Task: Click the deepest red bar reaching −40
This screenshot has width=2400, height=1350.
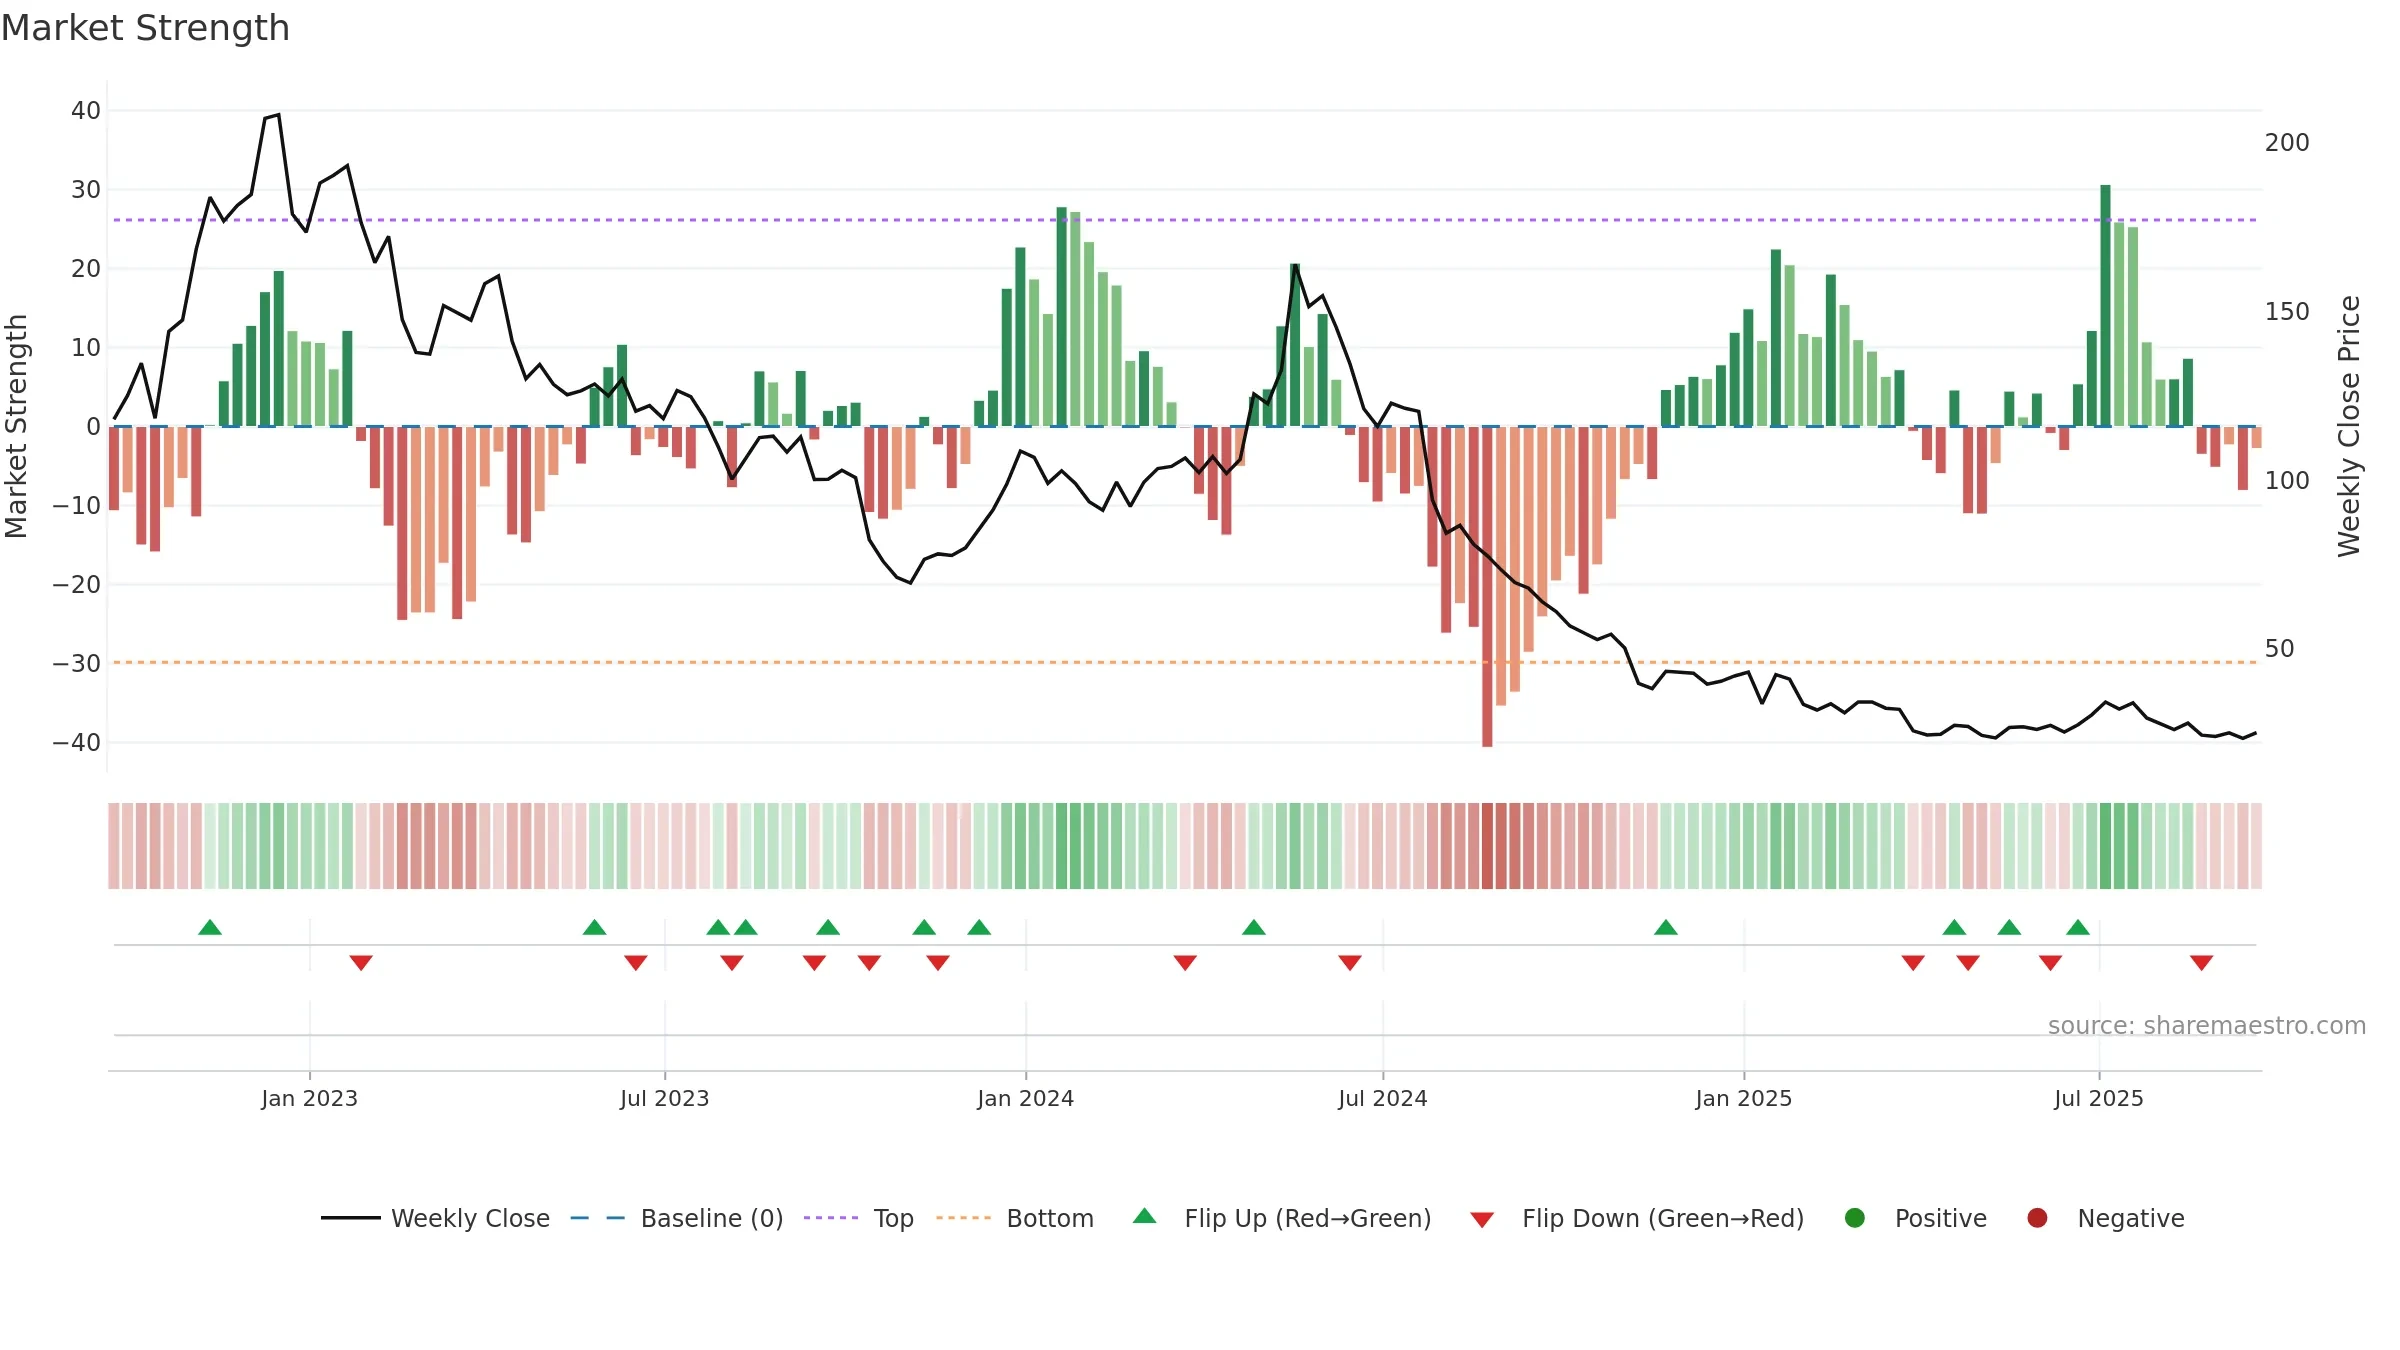Action: pyautogui.click(x=1487, y=587)
